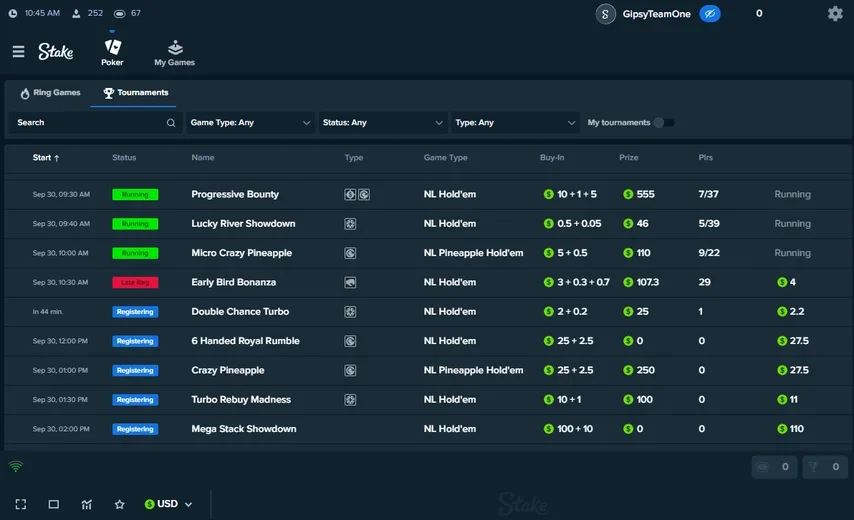Click the Double Chance Turbo type icon
This screenshot has width=854, height=520.
tap(350, 312)
